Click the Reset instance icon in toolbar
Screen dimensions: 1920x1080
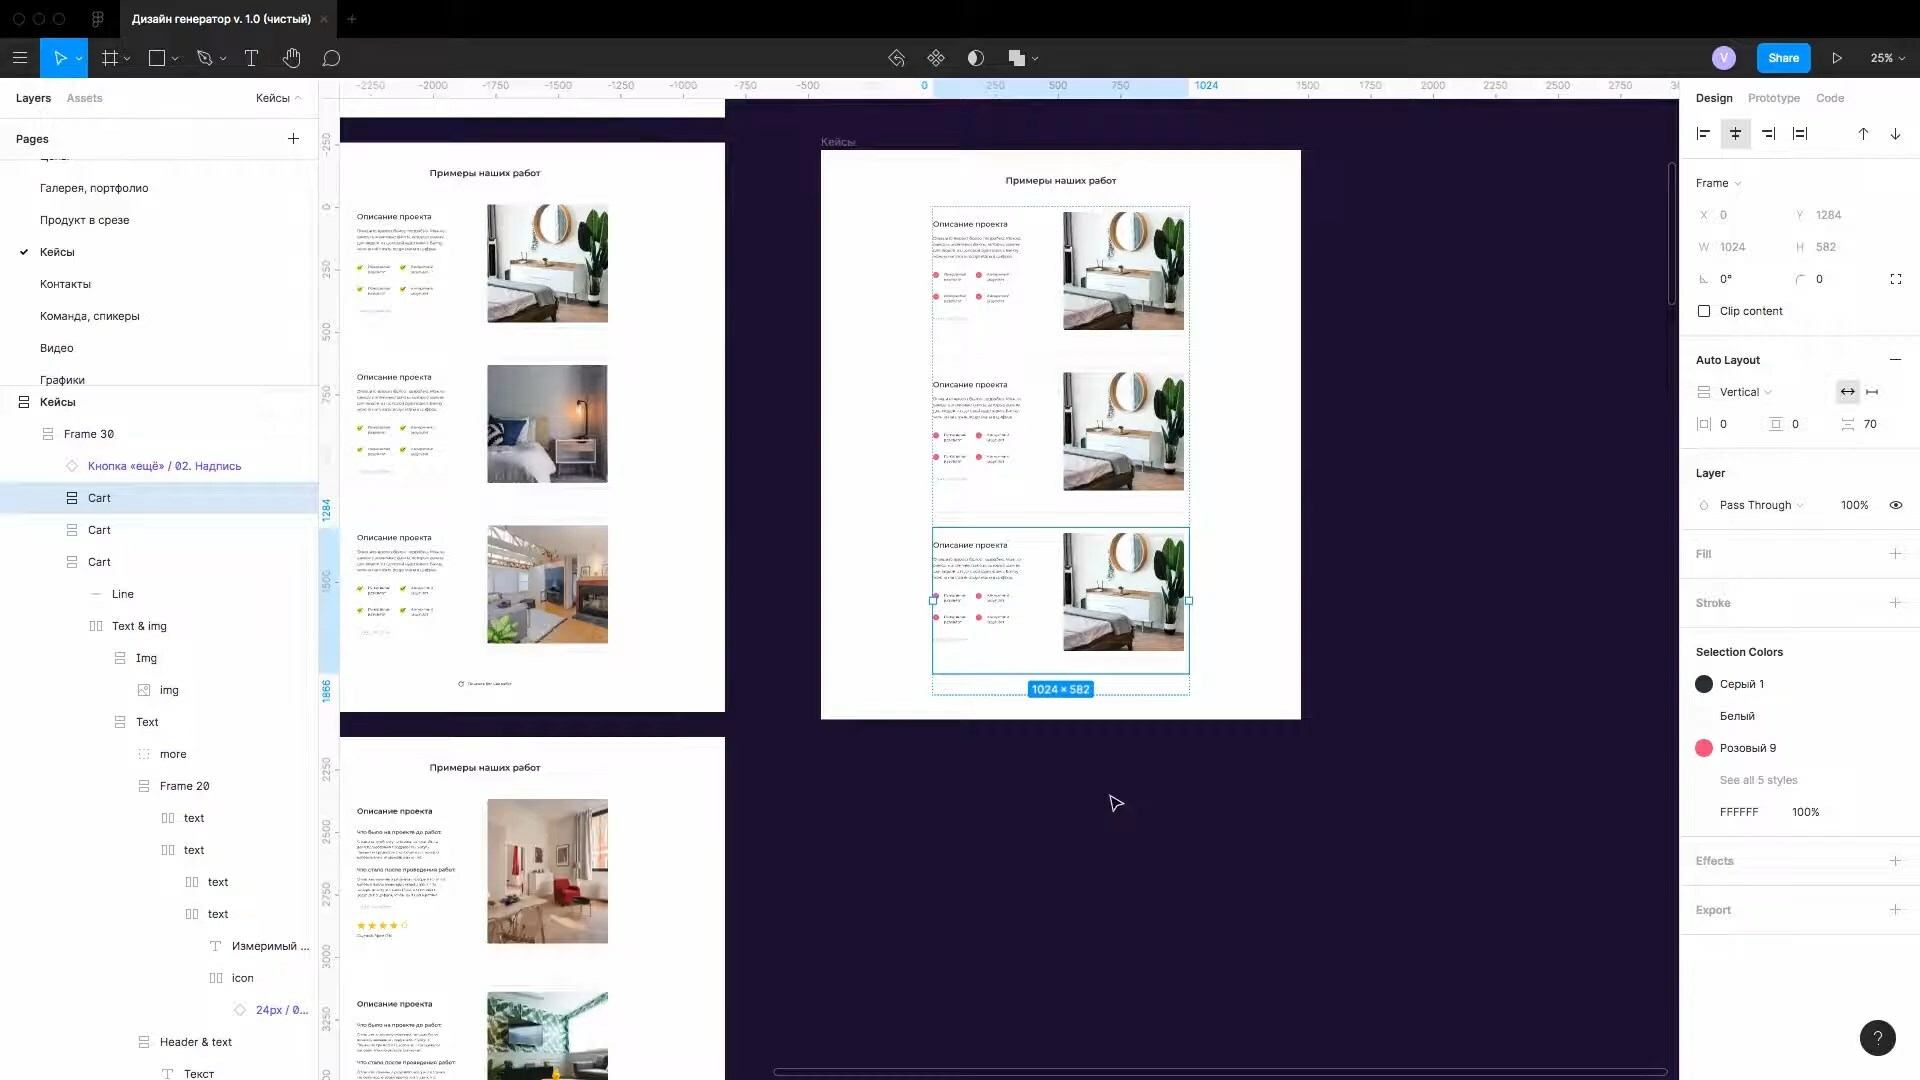click(x=897, y=58)
